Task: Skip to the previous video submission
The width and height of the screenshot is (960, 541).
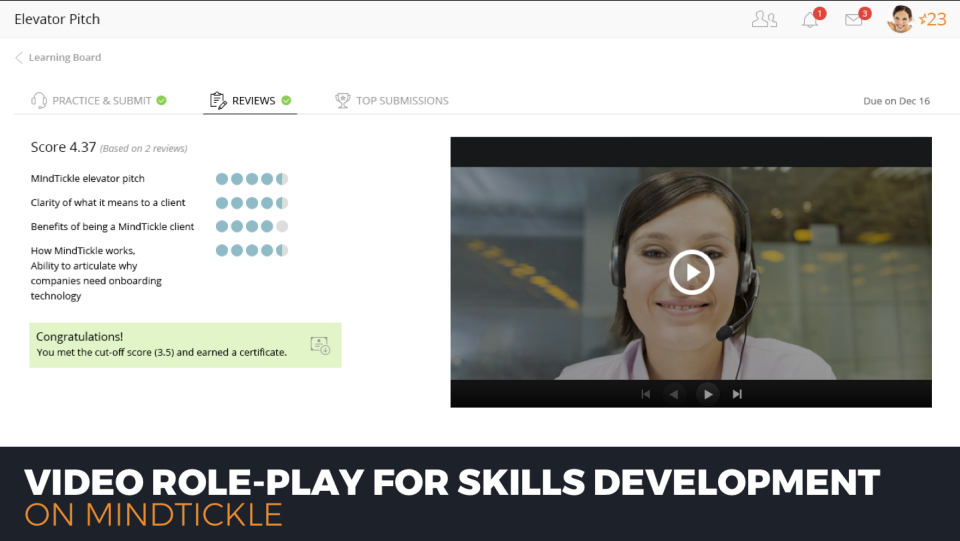Action: click(x=645, y=394)
